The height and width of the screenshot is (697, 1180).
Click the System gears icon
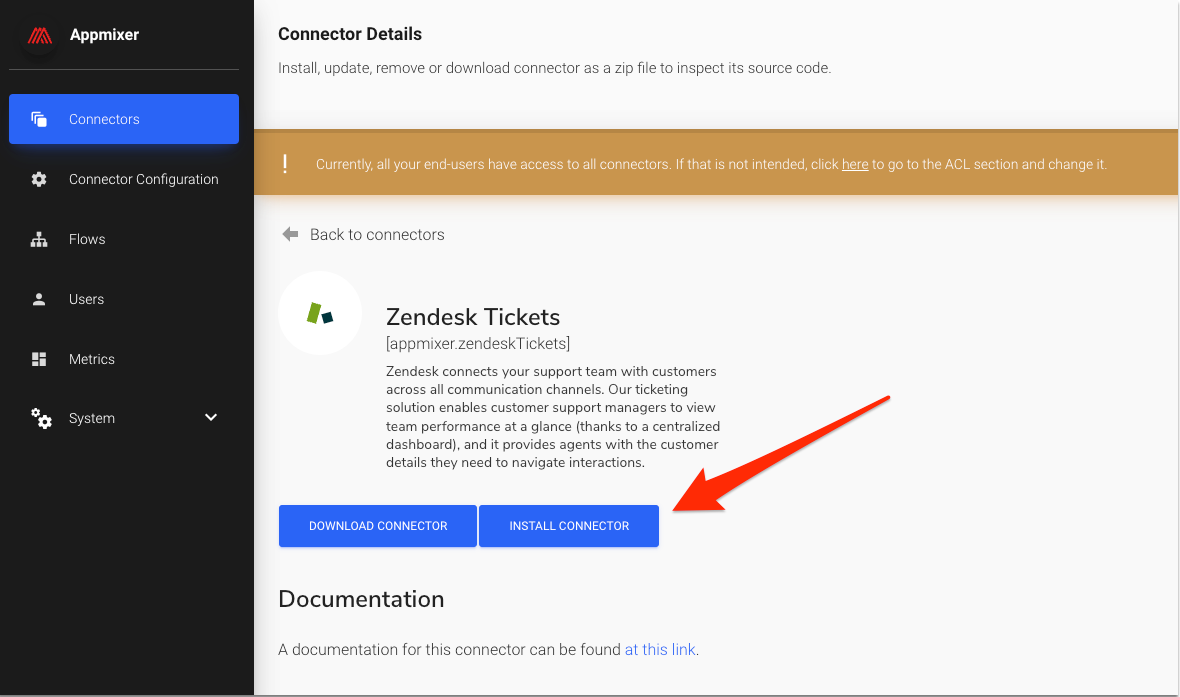[x=41, y=418]
